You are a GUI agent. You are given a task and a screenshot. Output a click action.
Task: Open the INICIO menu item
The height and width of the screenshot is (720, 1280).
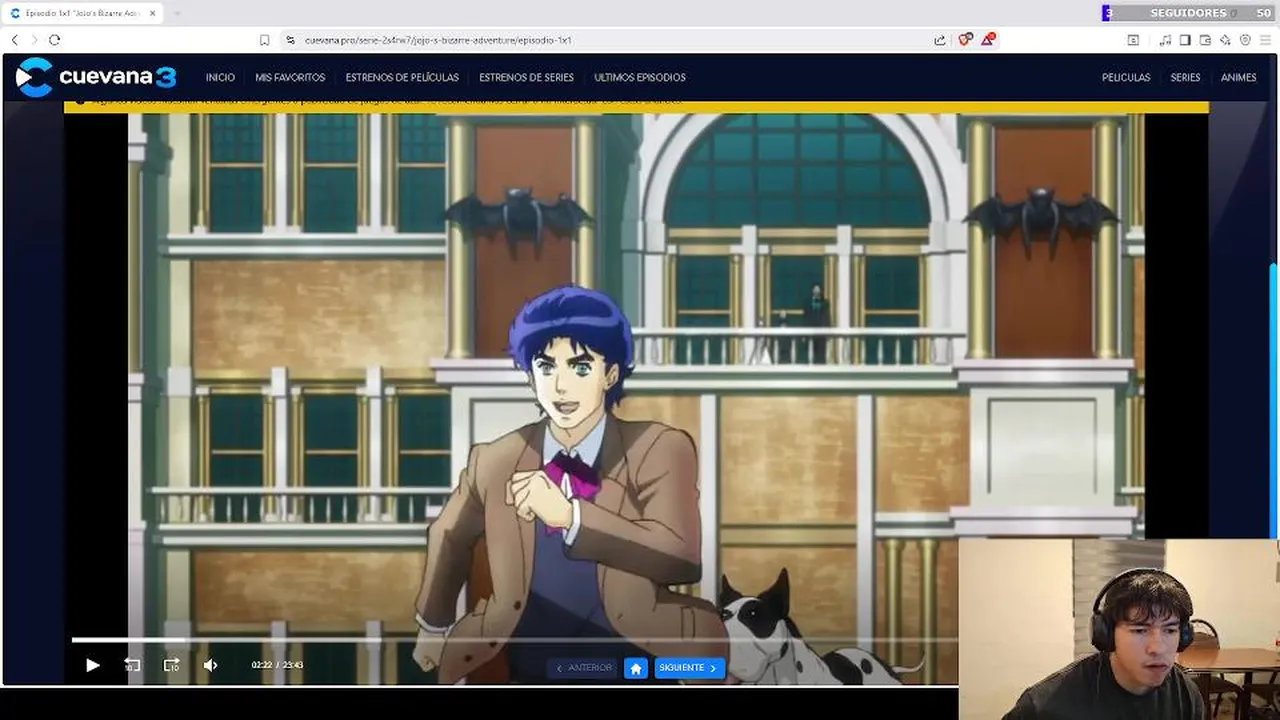pyautogui.click(x=220, y=77)
